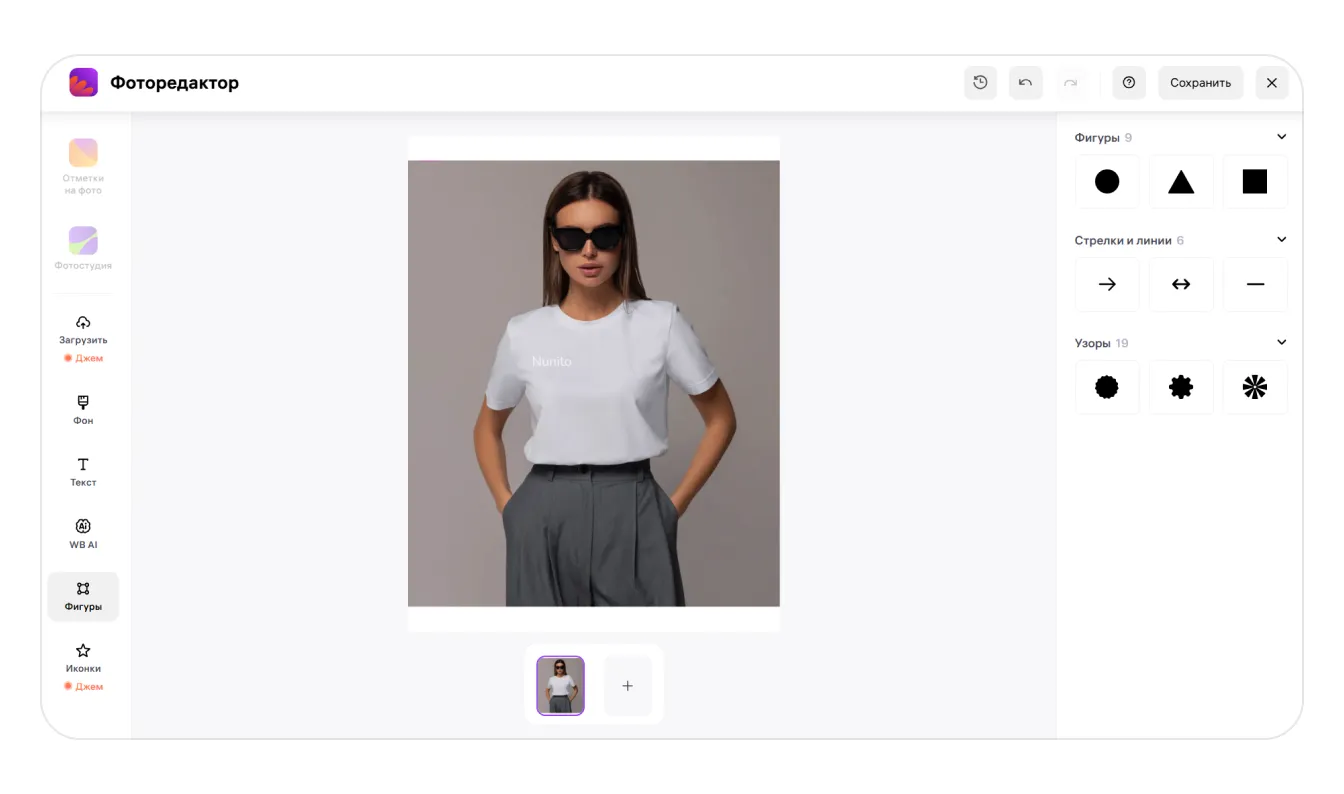Viewport: 1344px width, 794px height.
Task: Open the help question mark icon
Action: click(1129, 83)
